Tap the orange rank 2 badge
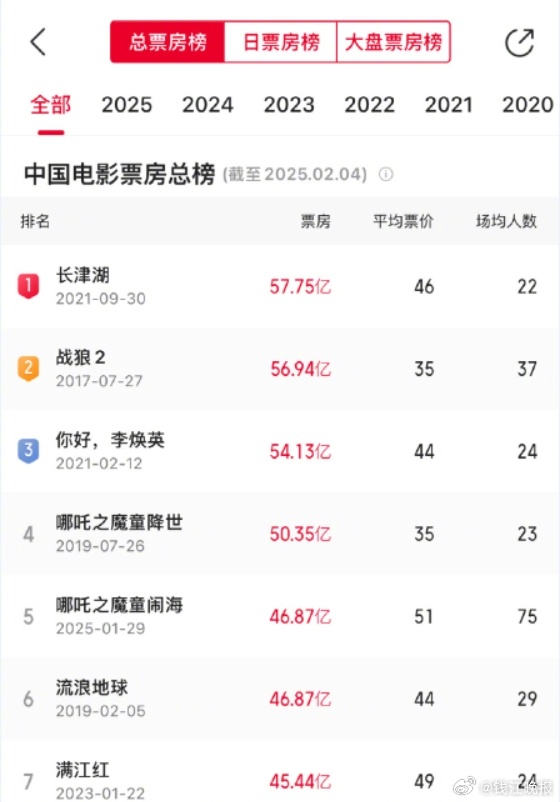 click(29, 368)
